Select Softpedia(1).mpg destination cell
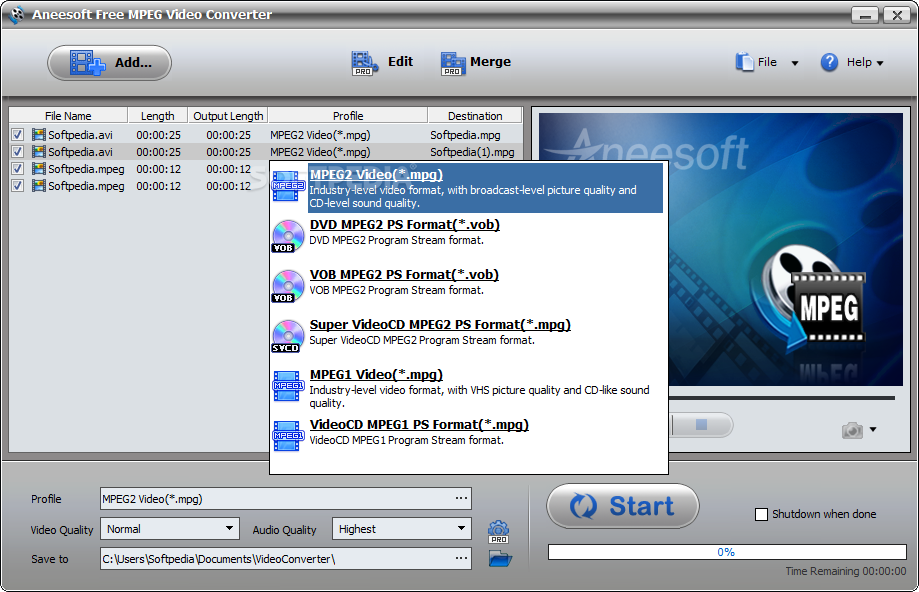 coord(472,152)
